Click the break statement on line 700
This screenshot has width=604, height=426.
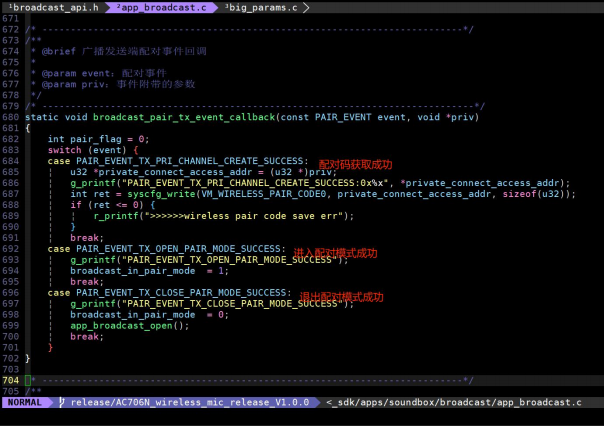[x=87, y=337]
